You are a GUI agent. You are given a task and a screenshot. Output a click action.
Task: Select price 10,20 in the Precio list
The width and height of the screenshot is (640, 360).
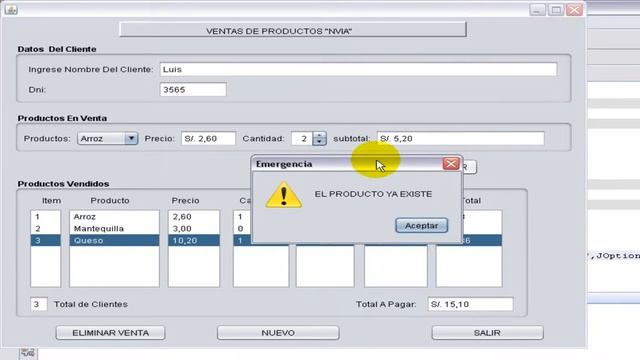[x=194, y=240]
